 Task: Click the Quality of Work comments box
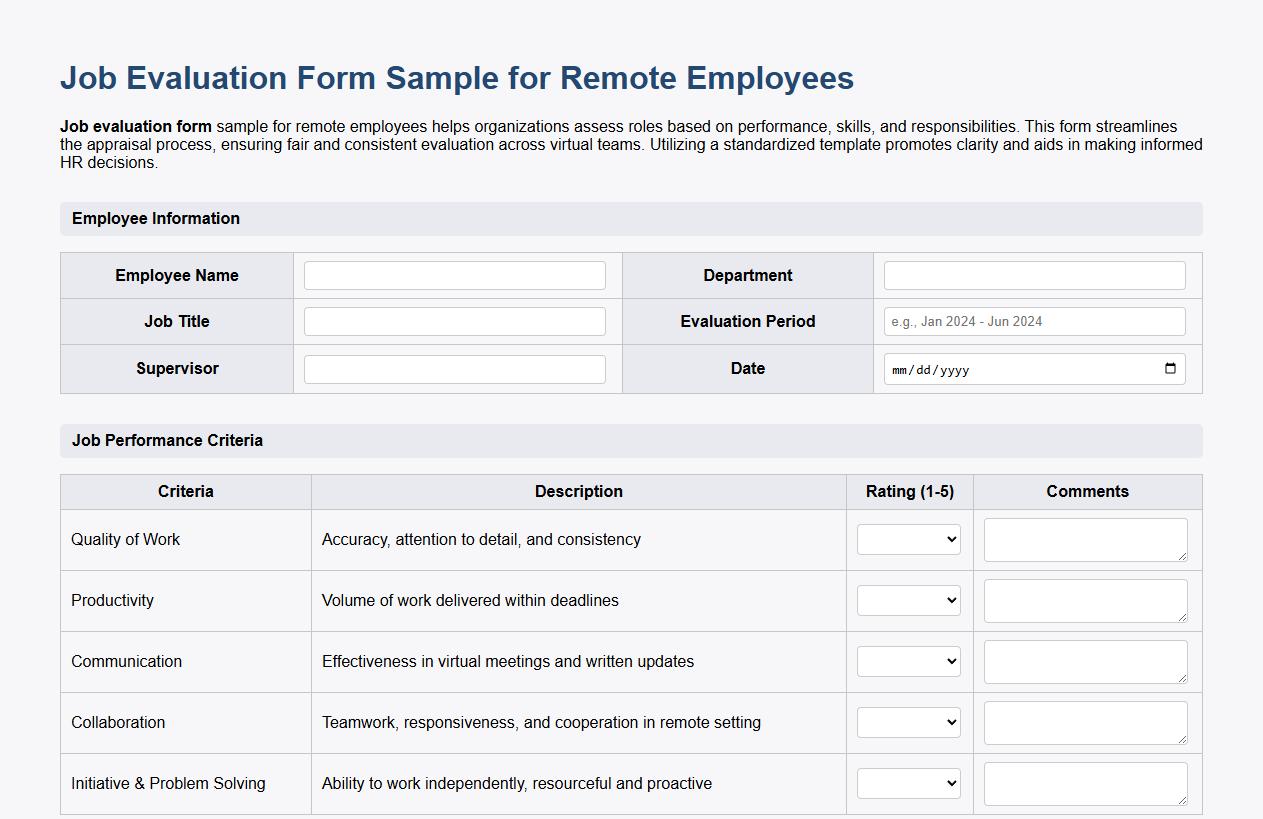[x=1085, y=539]
